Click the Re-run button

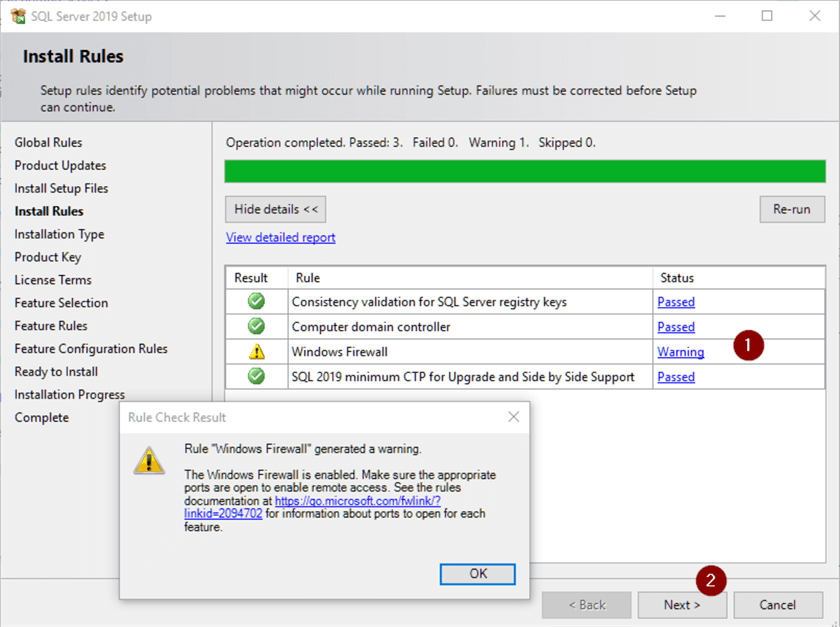[x=792, y=209]
